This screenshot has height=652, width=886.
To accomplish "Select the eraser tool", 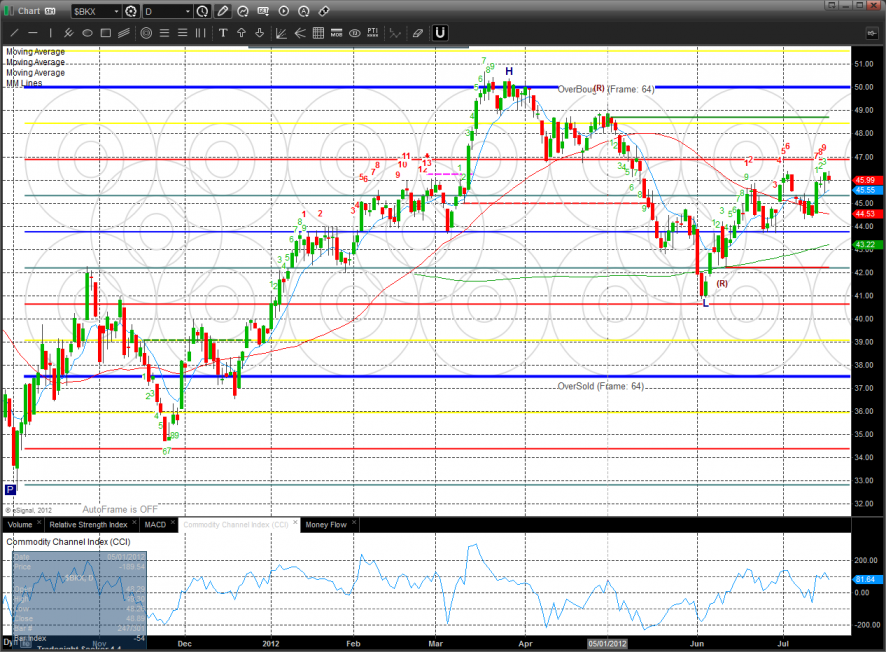I will click(x=417, y=33).
